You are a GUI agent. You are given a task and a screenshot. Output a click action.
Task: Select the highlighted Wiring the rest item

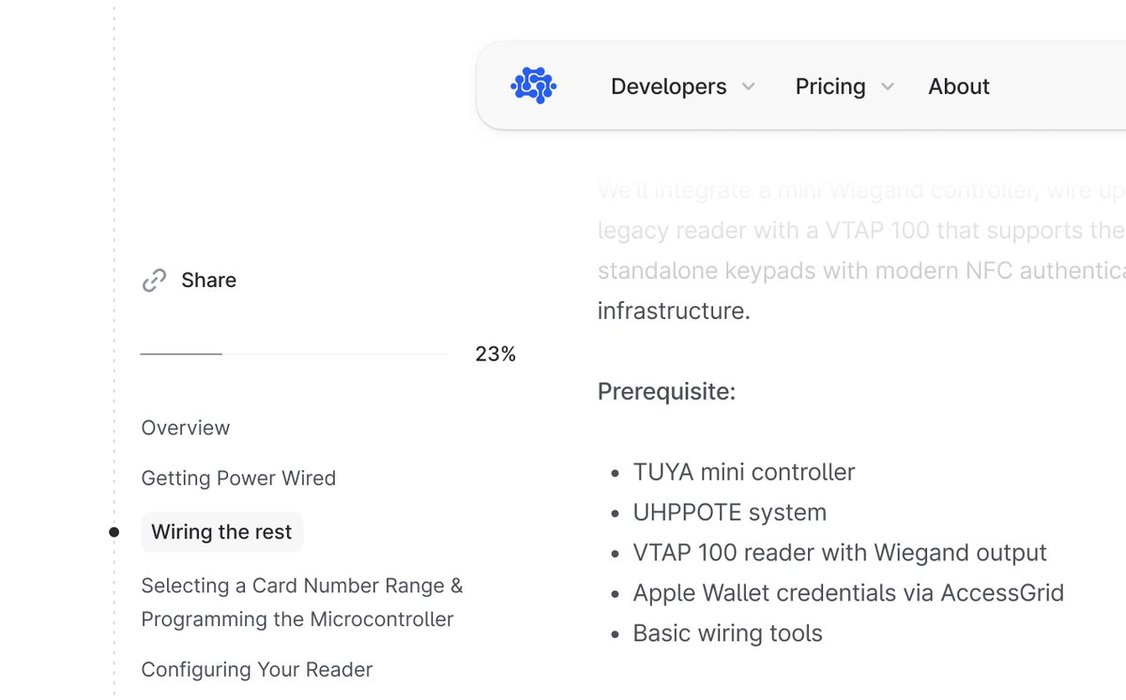click(x=221, y=532)
